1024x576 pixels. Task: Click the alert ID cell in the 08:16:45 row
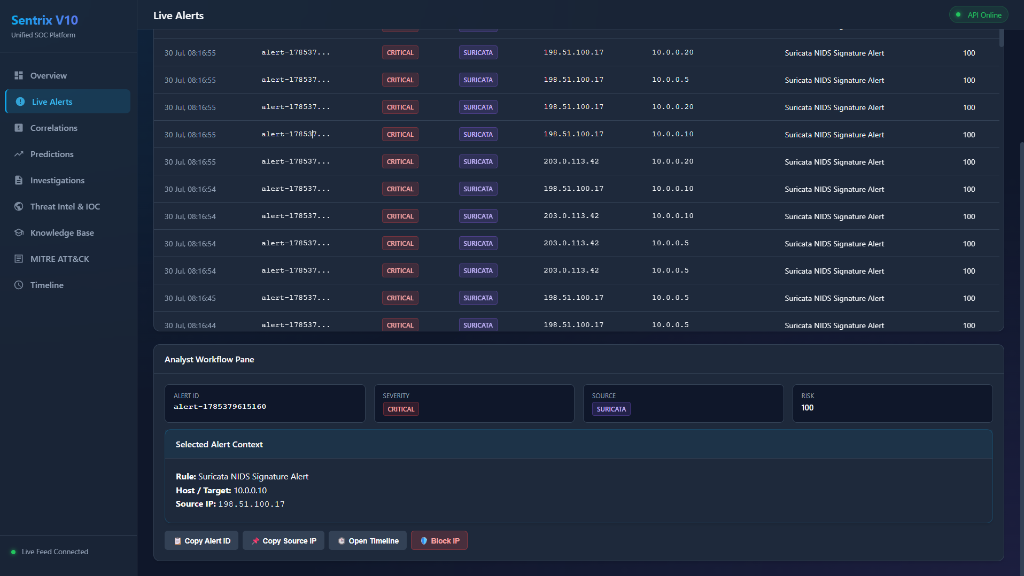295,298
